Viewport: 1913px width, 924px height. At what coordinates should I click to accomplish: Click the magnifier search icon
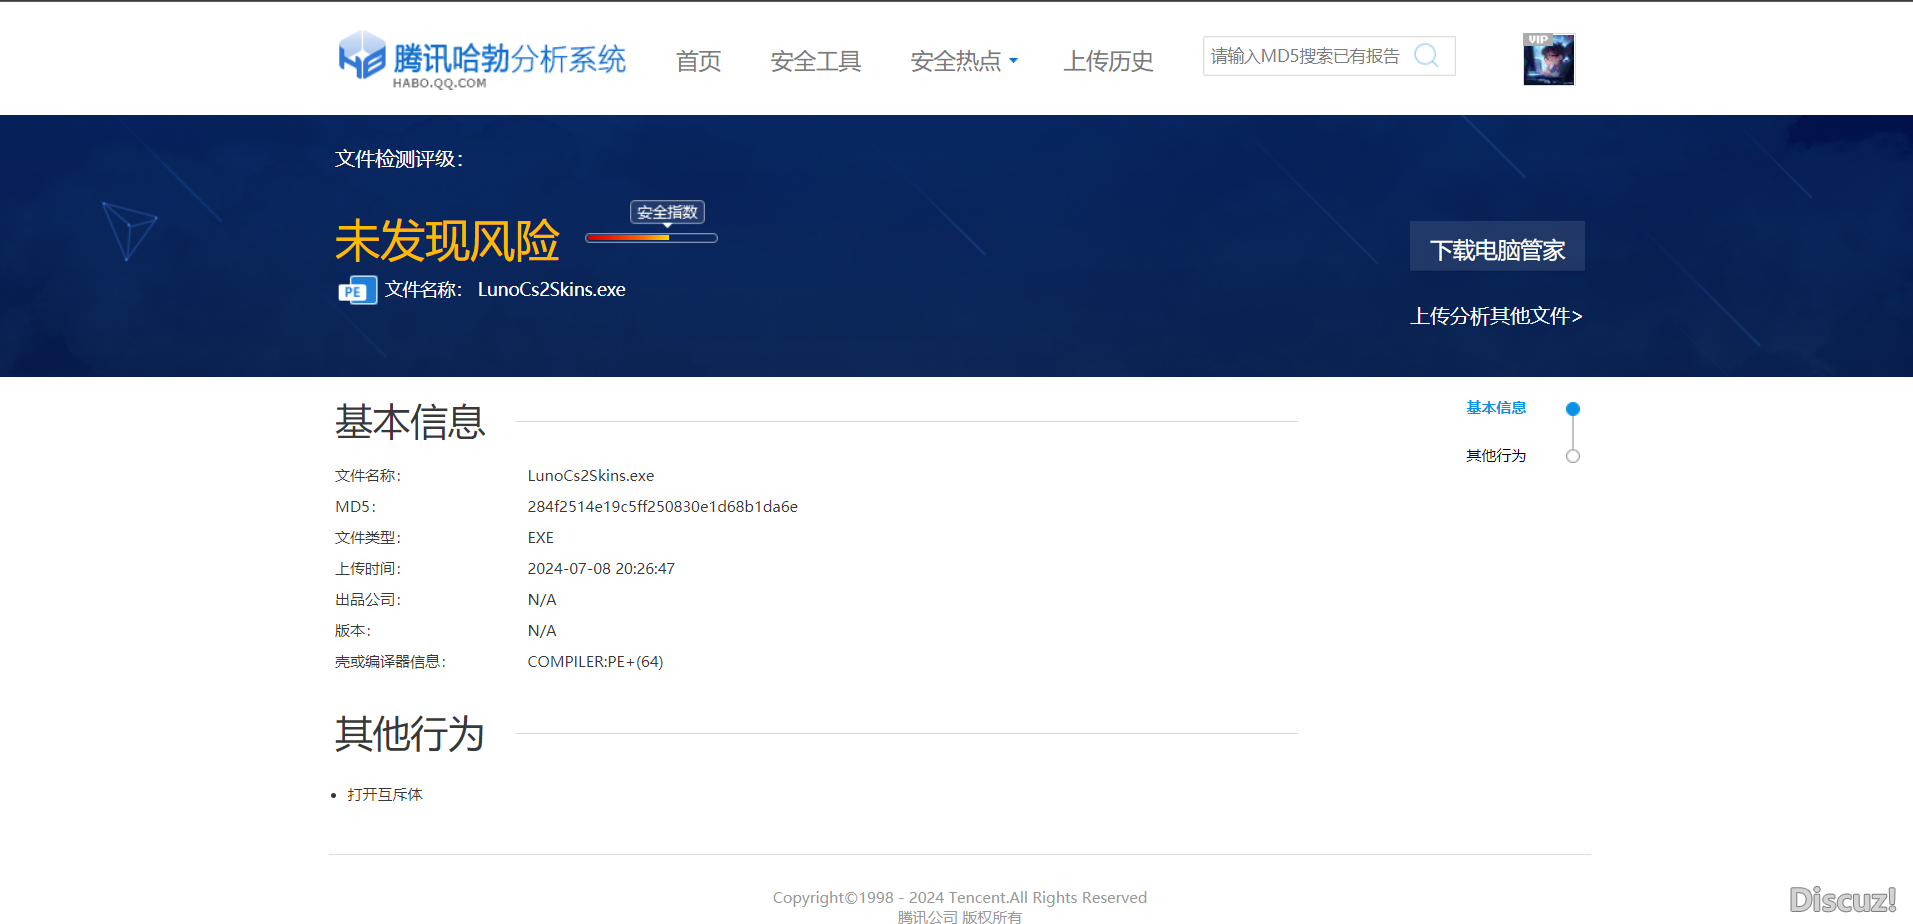(1426, 56)
